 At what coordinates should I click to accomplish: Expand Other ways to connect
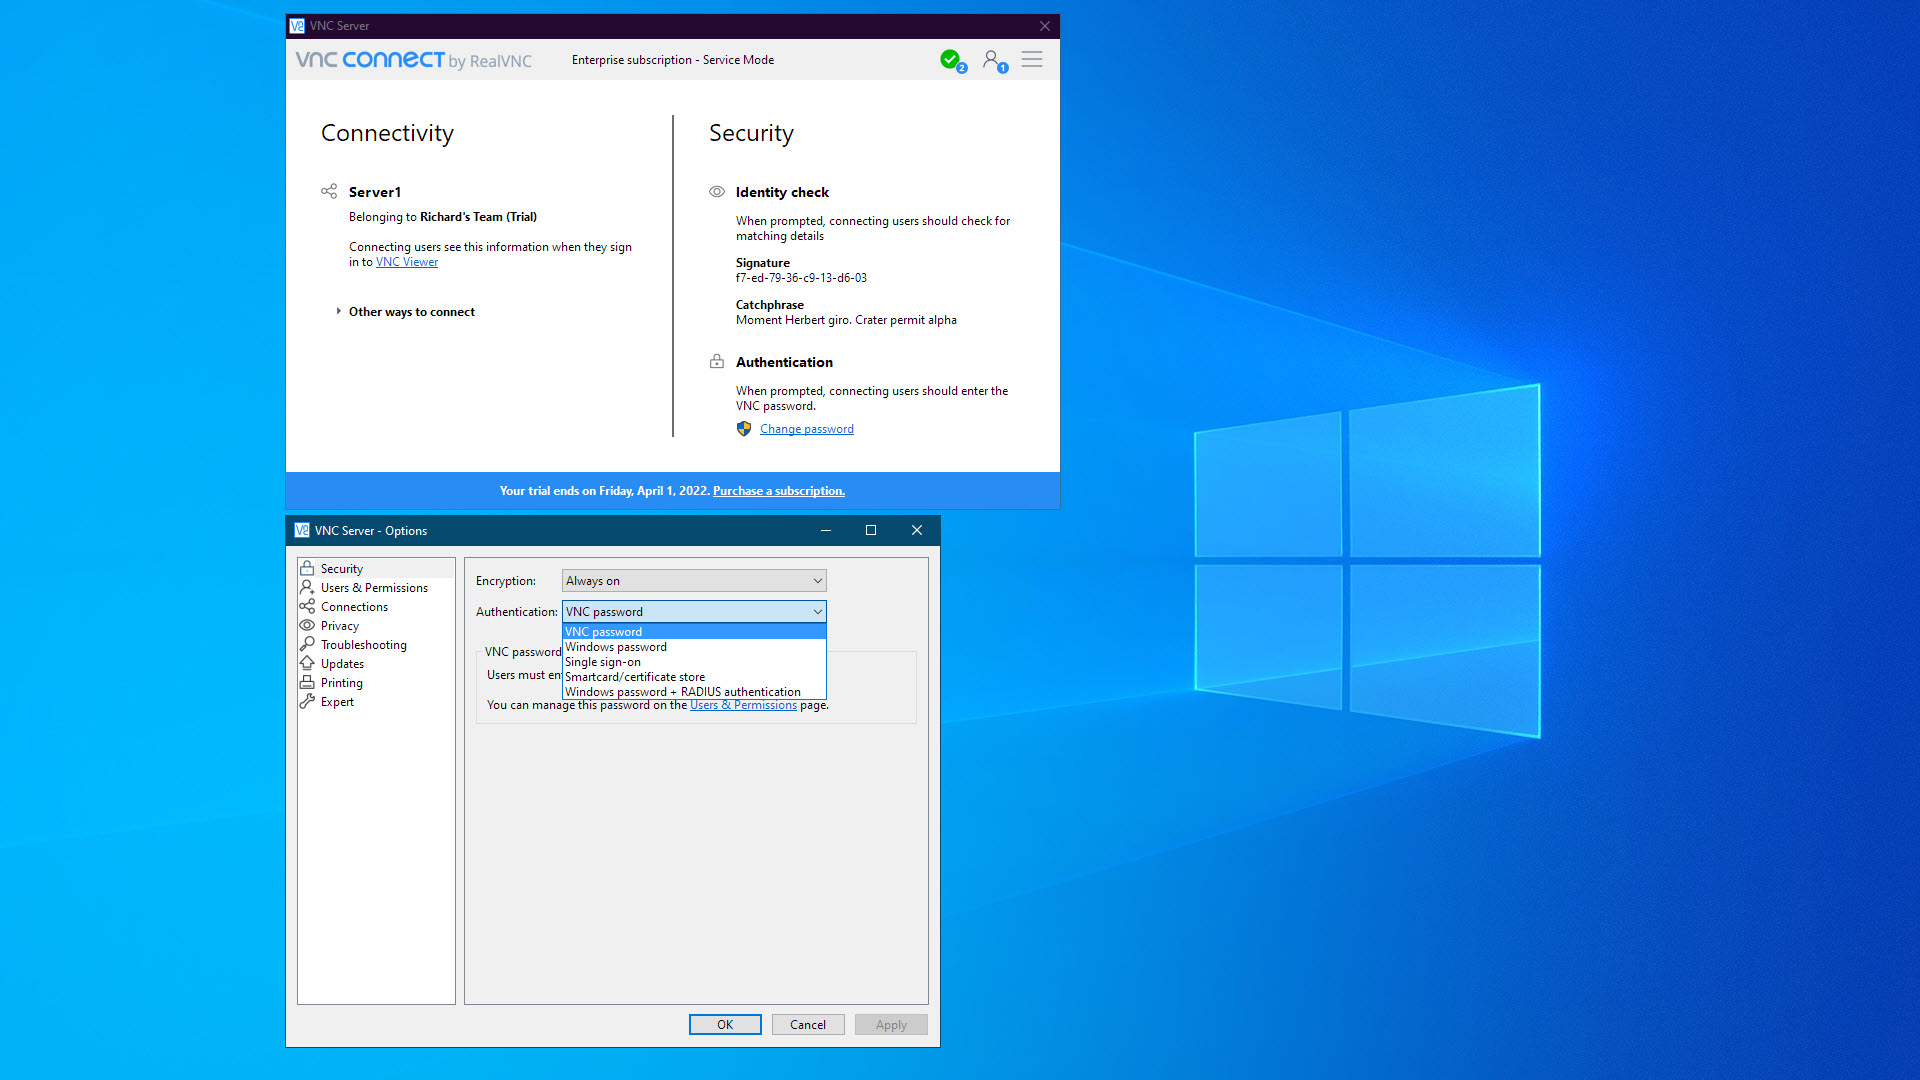pos(405,312)
